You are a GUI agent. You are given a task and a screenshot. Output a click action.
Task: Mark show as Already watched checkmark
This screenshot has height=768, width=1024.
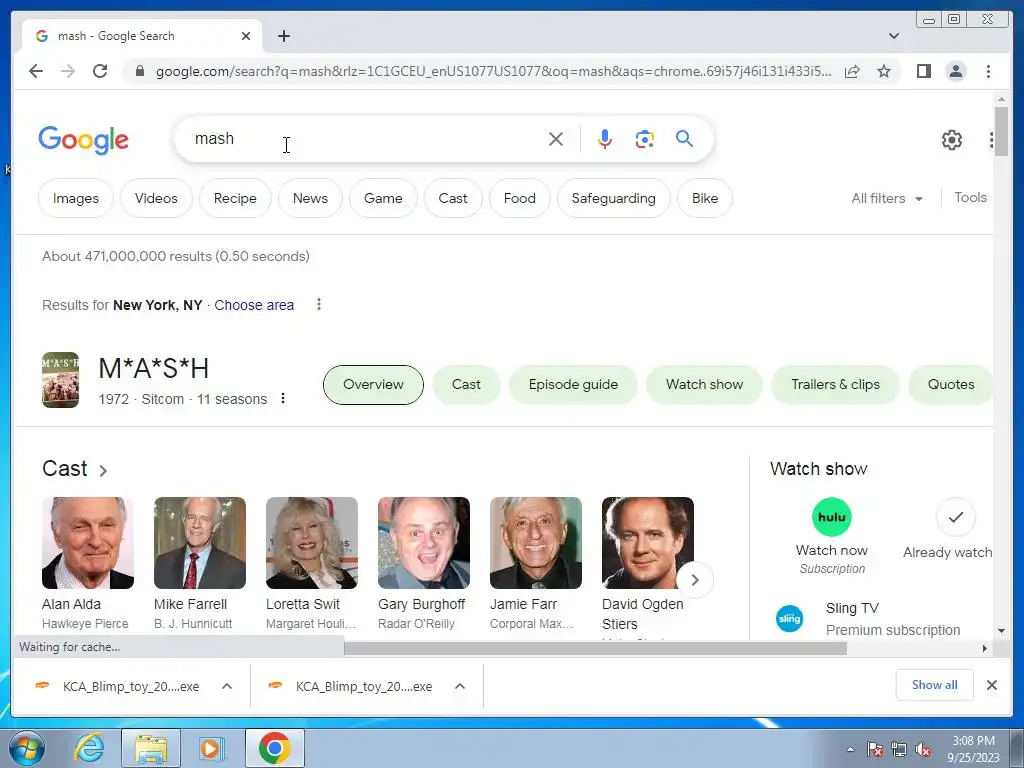955,517
